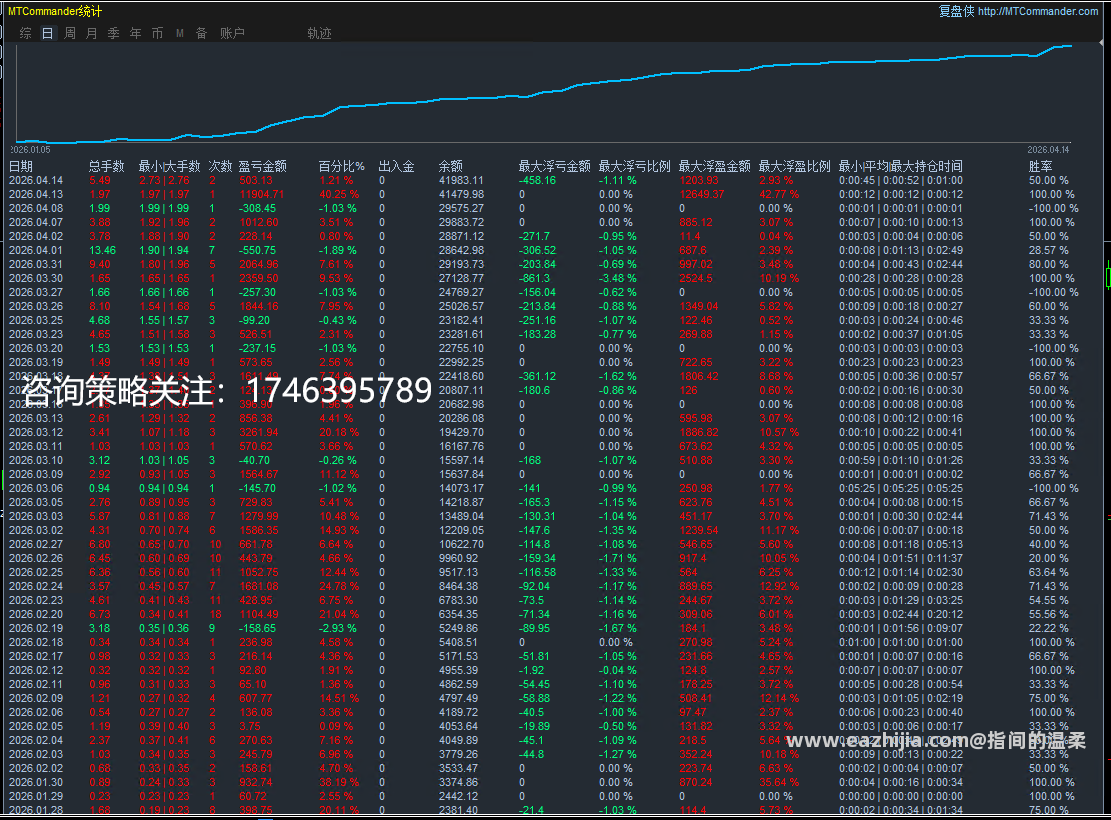
Task: Click loss amount -308.45
Action: tap(257, 208)
